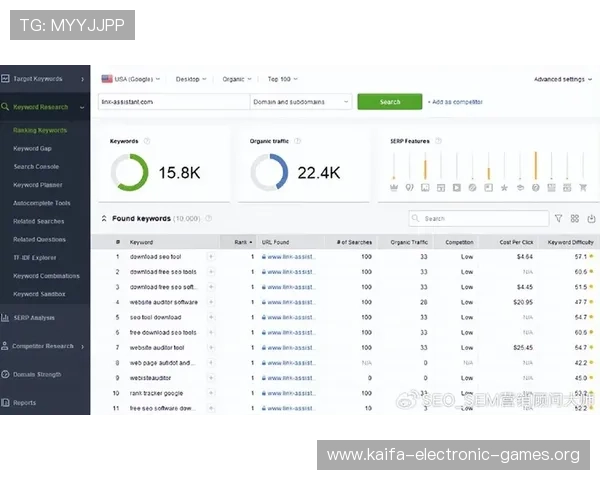Collapse the Found keywords section
The height and width of the screenshot is (480, 600).
coord(103,218)
